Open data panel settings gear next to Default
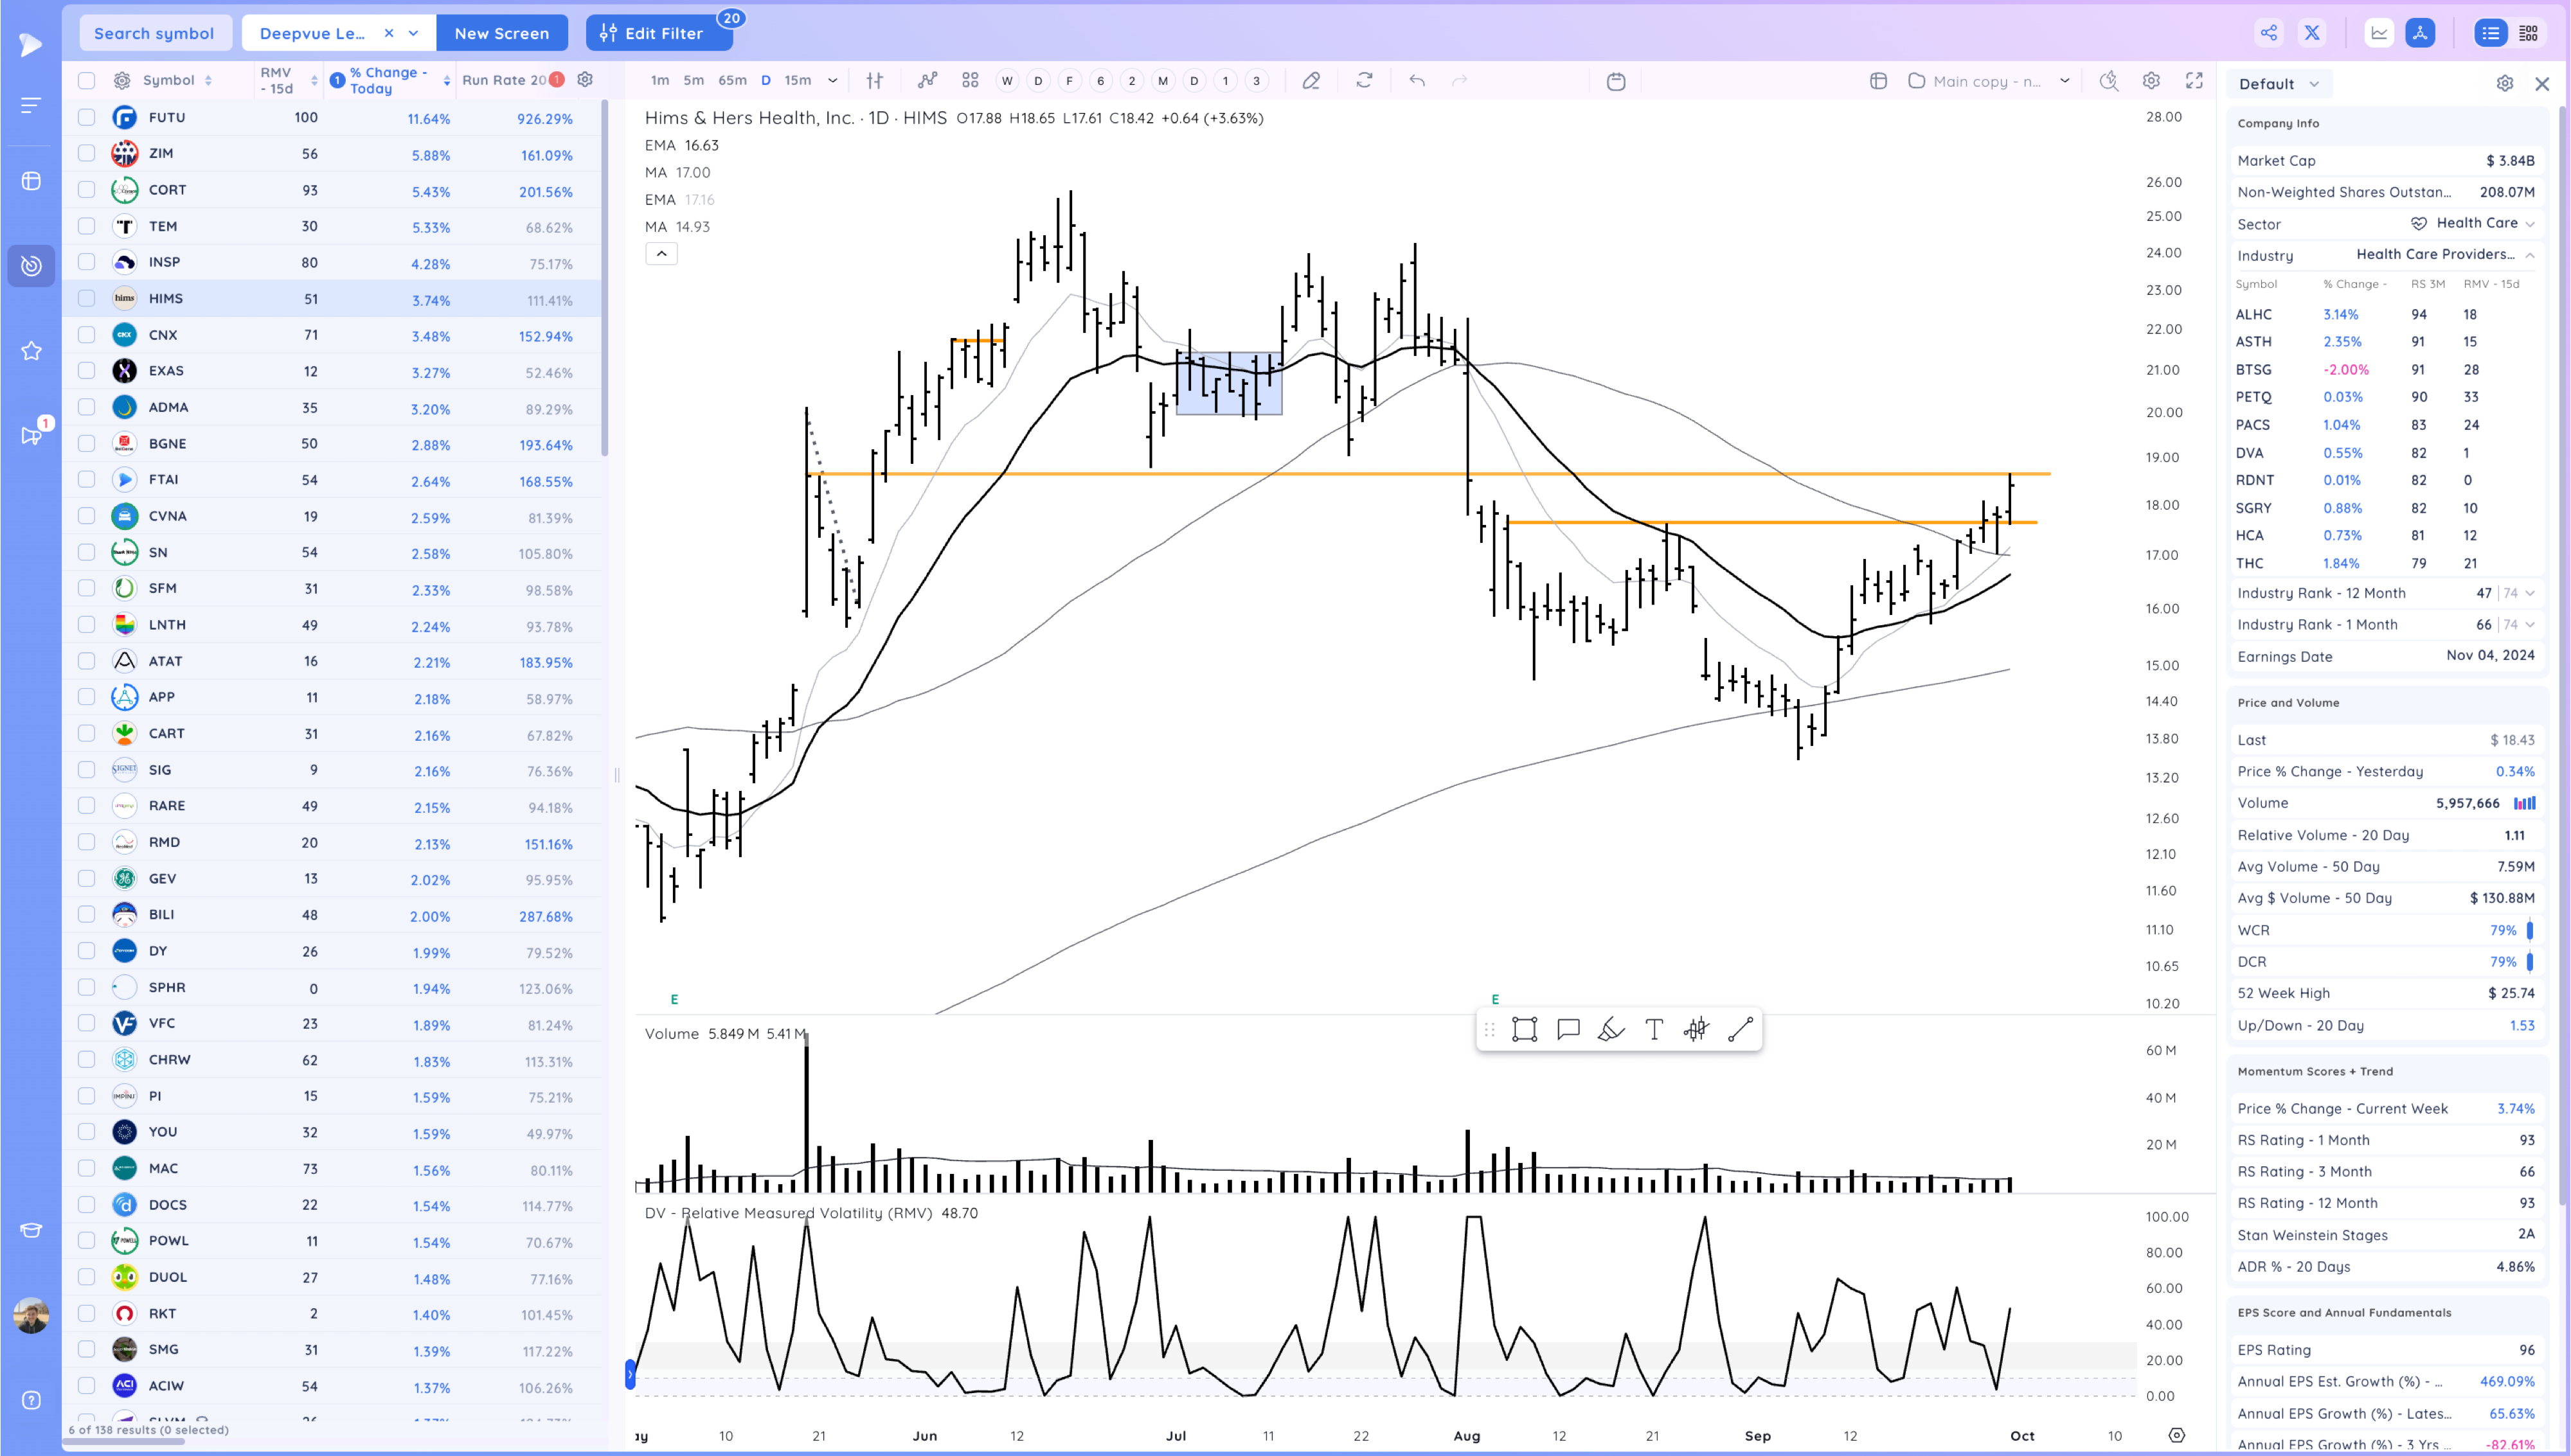2571x1456 pixels. click(2504, 83)
